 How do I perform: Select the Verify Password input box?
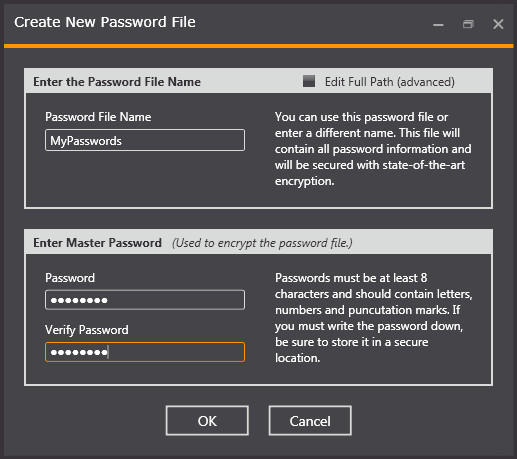click(145, 352)
